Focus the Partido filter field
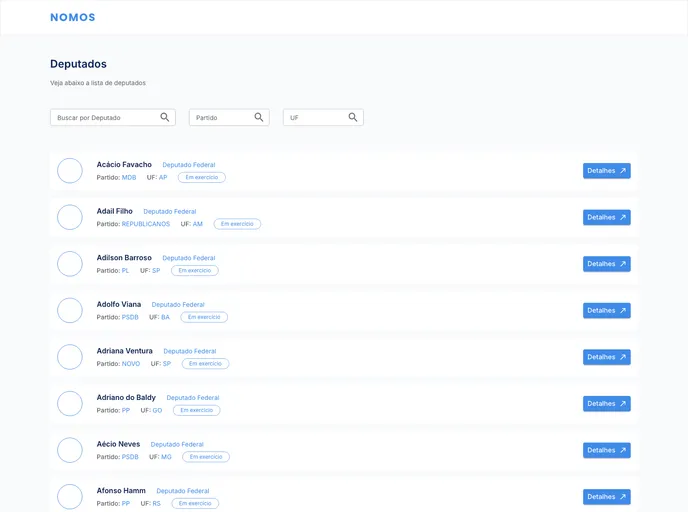Viewport: 688px width, 512px height. [220, 118]
